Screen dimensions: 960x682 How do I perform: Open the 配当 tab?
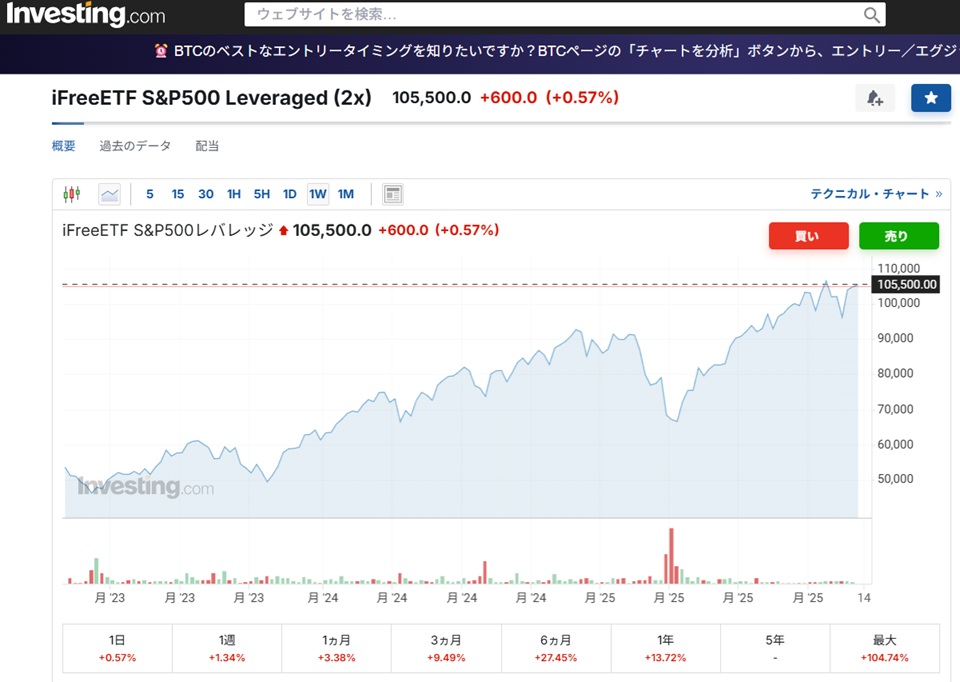pyautogui.click(x=207, y=146)
